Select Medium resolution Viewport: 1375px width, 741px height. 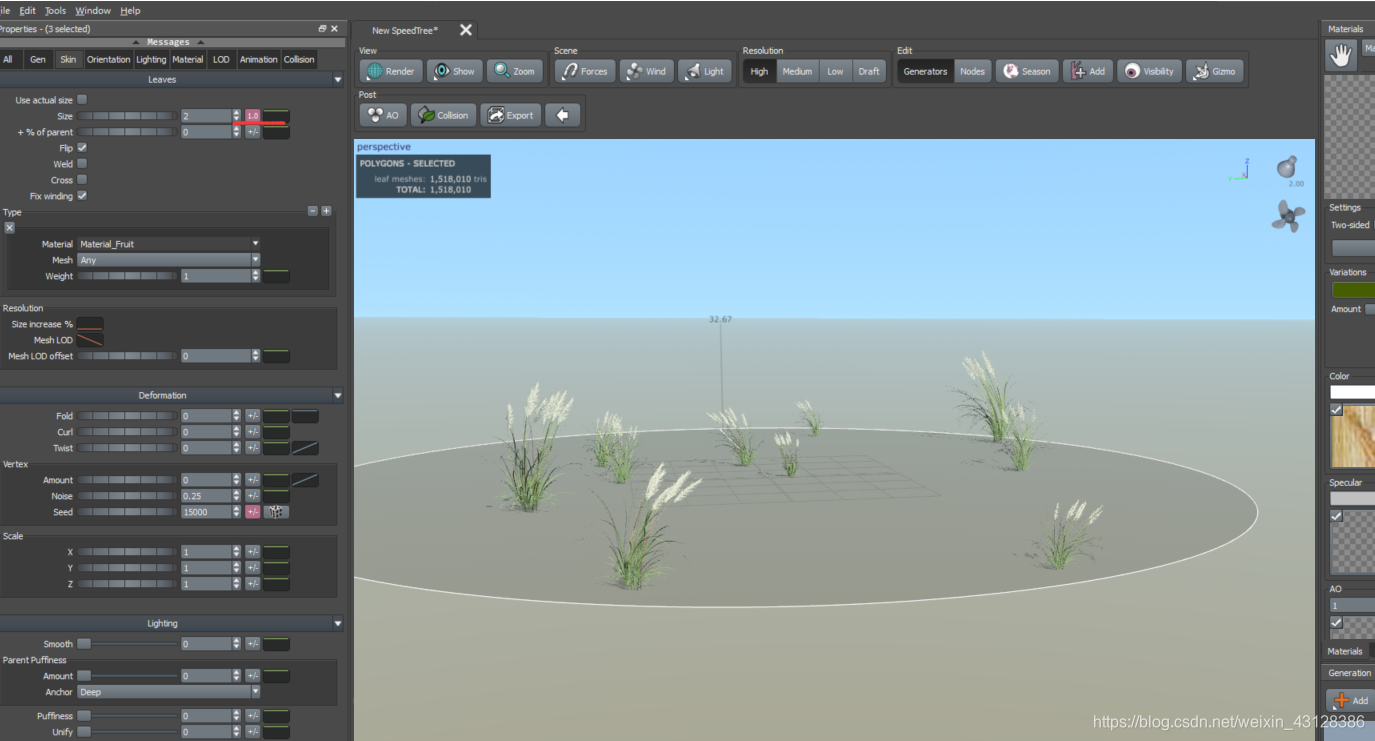coord(797,71)
